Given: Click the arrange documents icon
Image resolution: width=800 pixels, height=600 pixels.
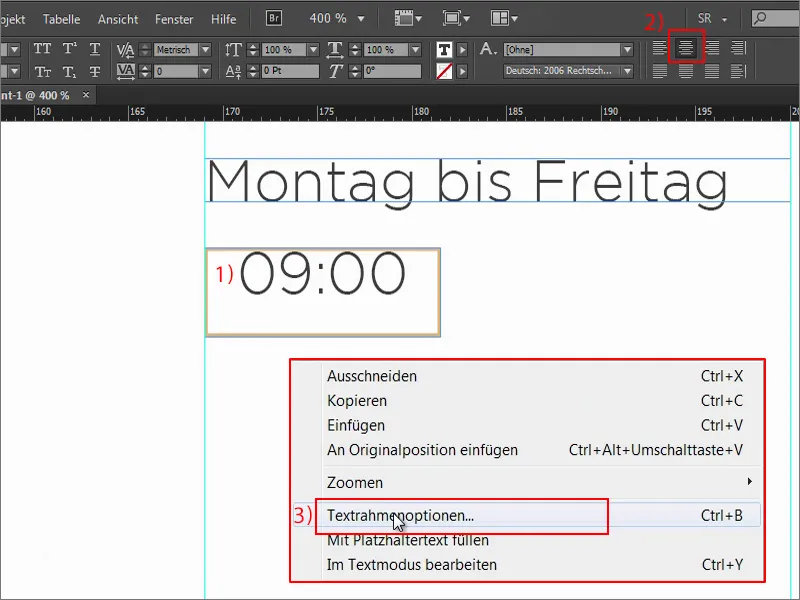Looking at the screenshot, I should (x=504, y=19).
